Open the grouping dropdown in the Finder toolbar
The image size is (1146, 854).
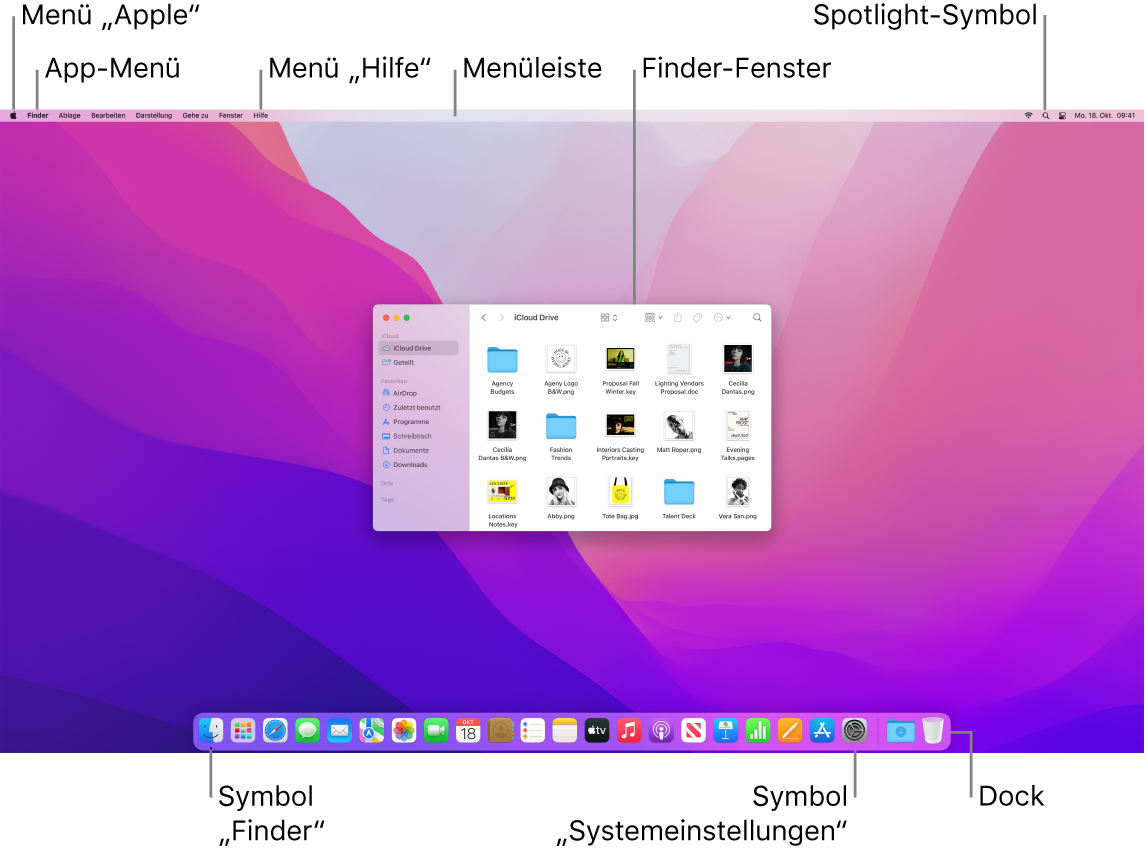click(652, 317)
